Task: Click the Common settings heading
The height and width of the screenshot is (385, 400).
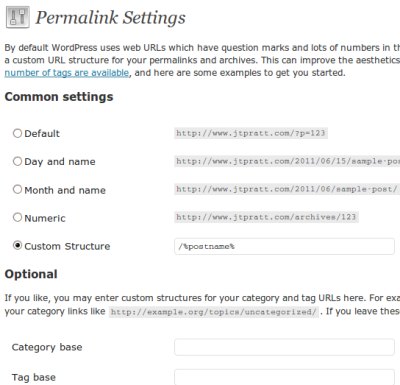Action: (x=59, y=97)
